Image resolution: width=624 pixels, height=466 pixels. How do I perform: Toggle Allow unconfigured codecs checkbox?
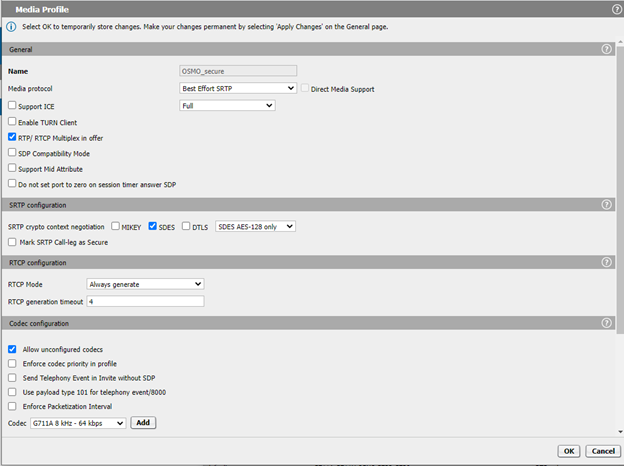(12, 349)
